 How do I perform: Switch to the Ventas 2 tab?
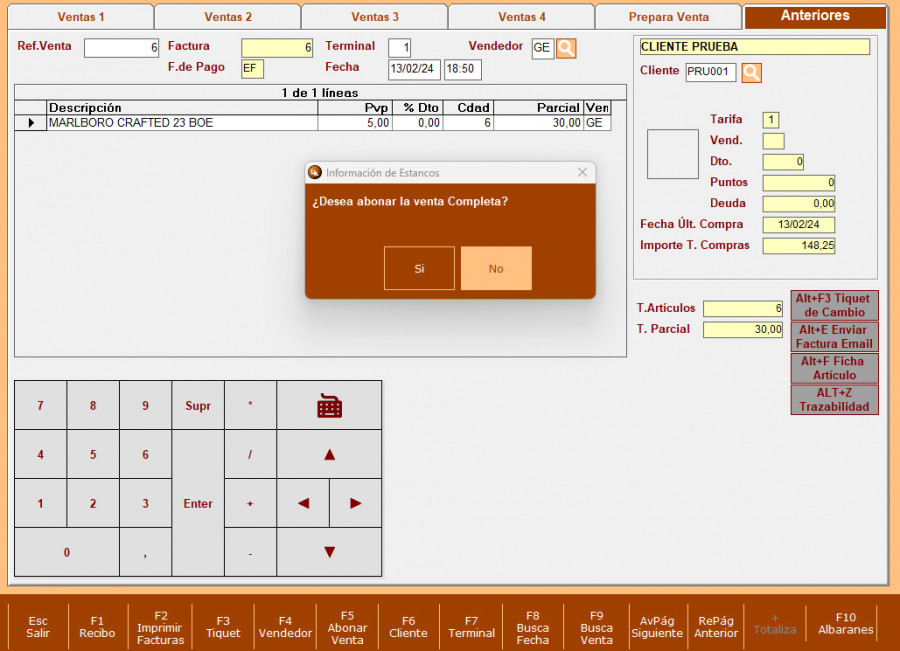228,17
